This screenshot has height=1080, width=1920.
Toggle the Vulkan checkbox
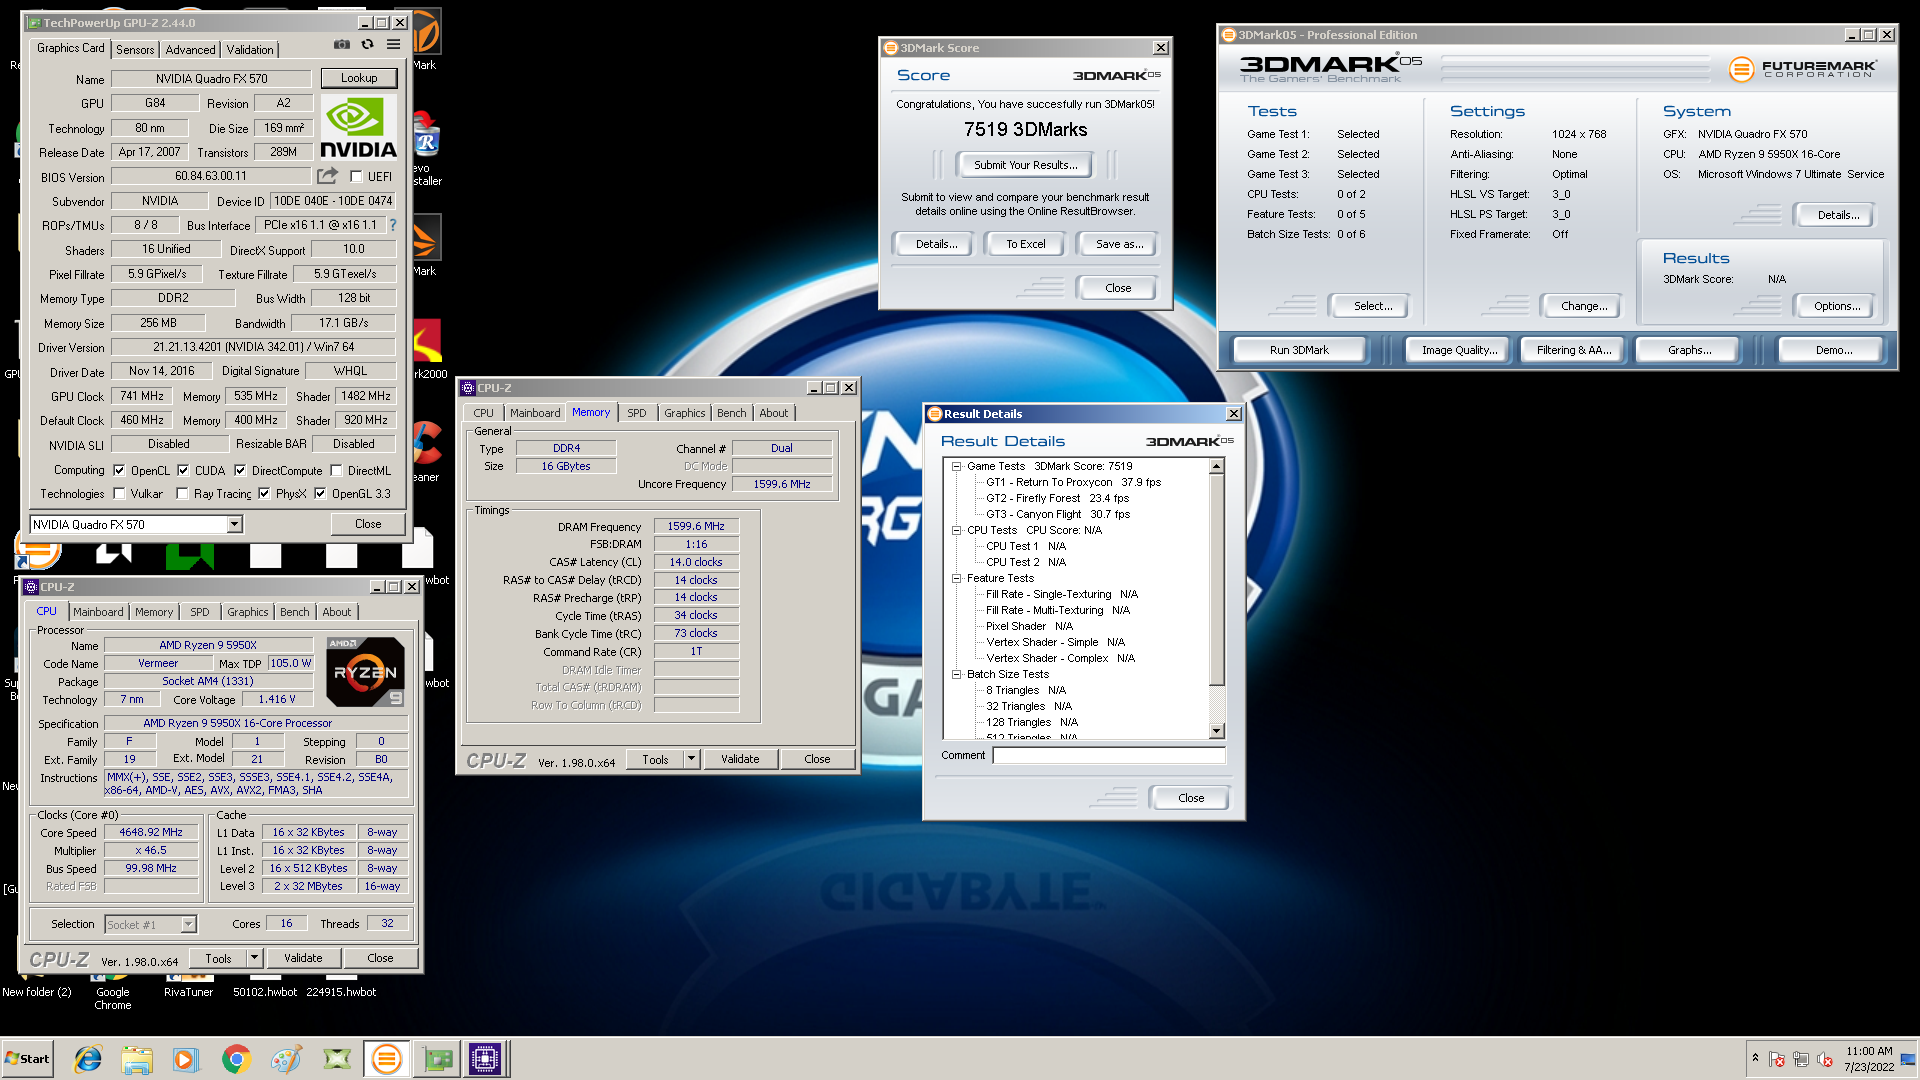pyautogui.click(x=119, y=493)
